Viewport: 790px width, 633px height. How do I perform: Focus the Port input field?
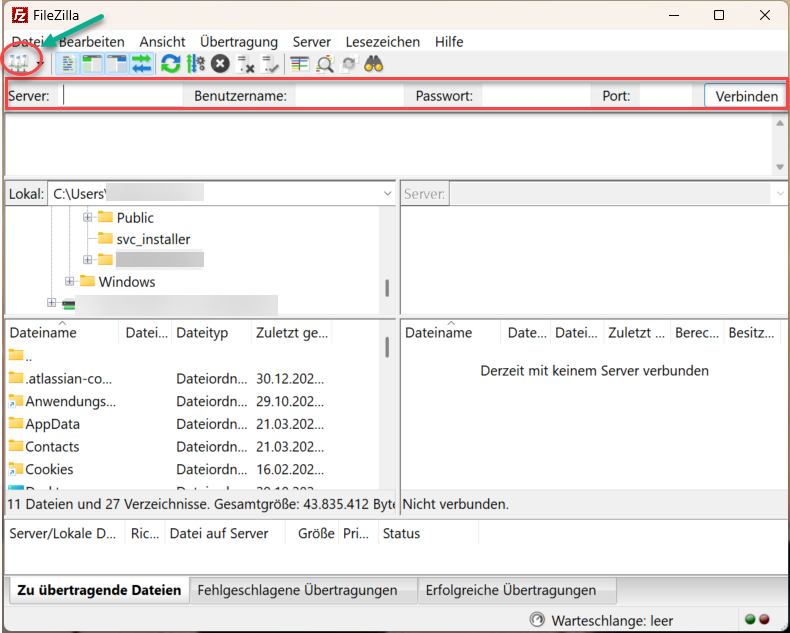pos(666,95)
